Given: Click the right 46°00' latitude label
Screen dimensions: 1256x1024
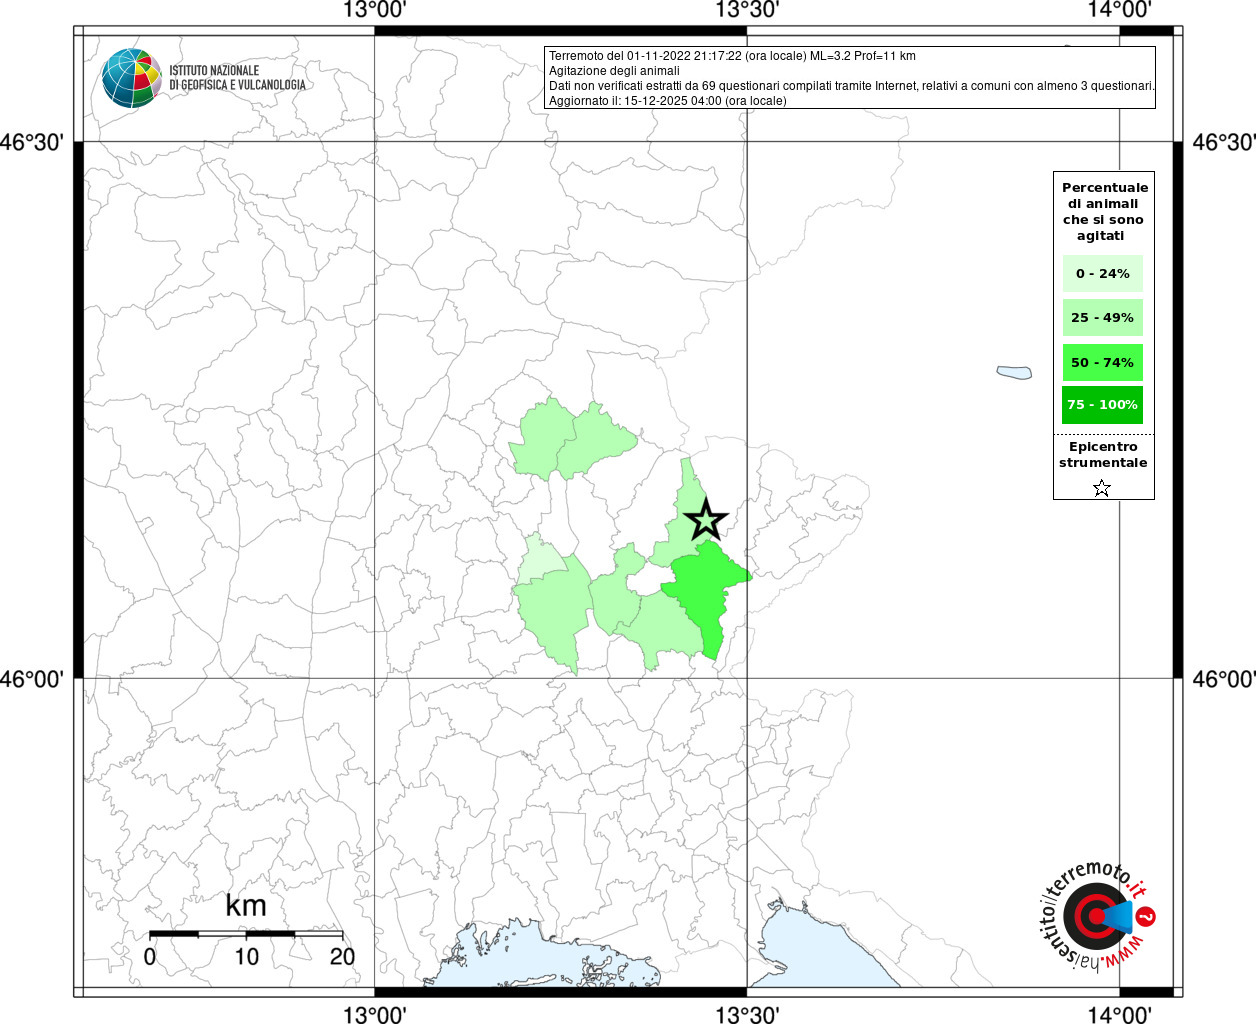Looking at the screenshot, I should 1223,679.
